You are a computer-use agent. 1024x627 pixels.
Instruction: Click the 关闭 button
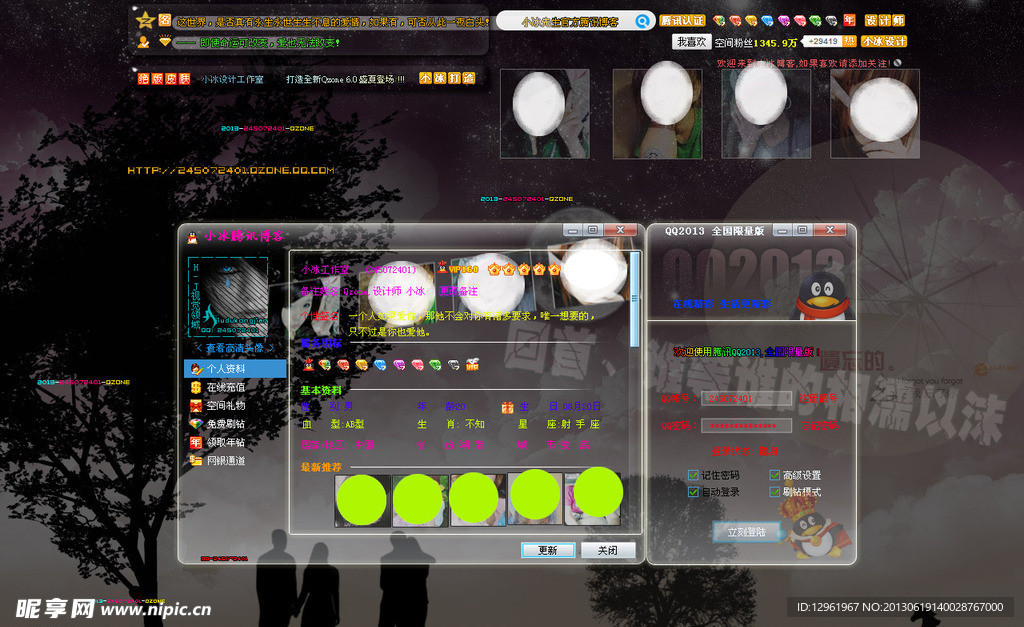607,550
